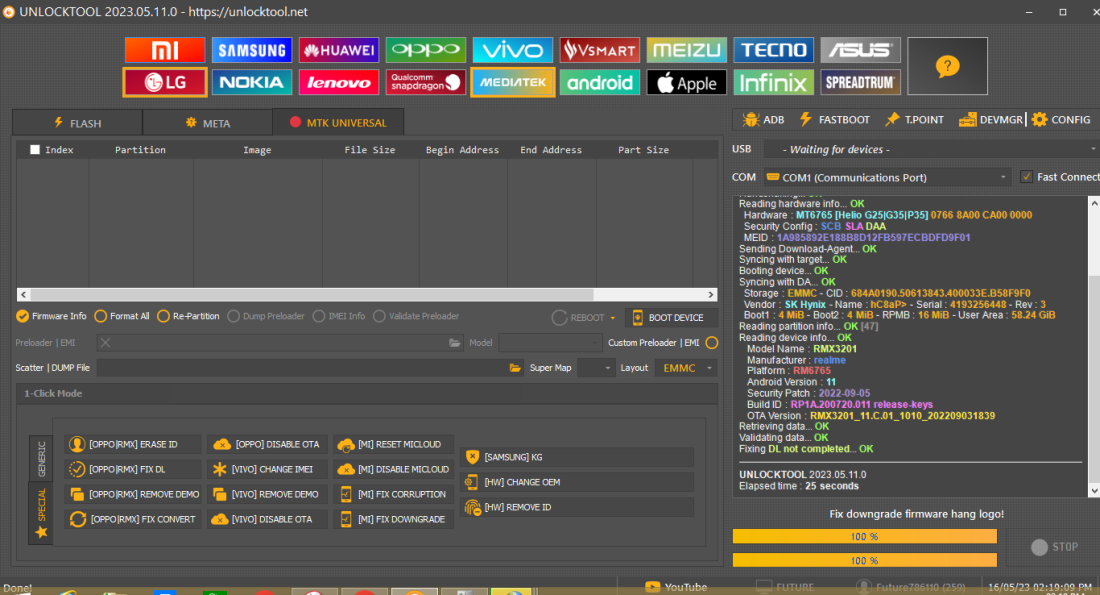
Task: Select the Qualcomm Snapdragon tile
Action: tap(426, 82)
